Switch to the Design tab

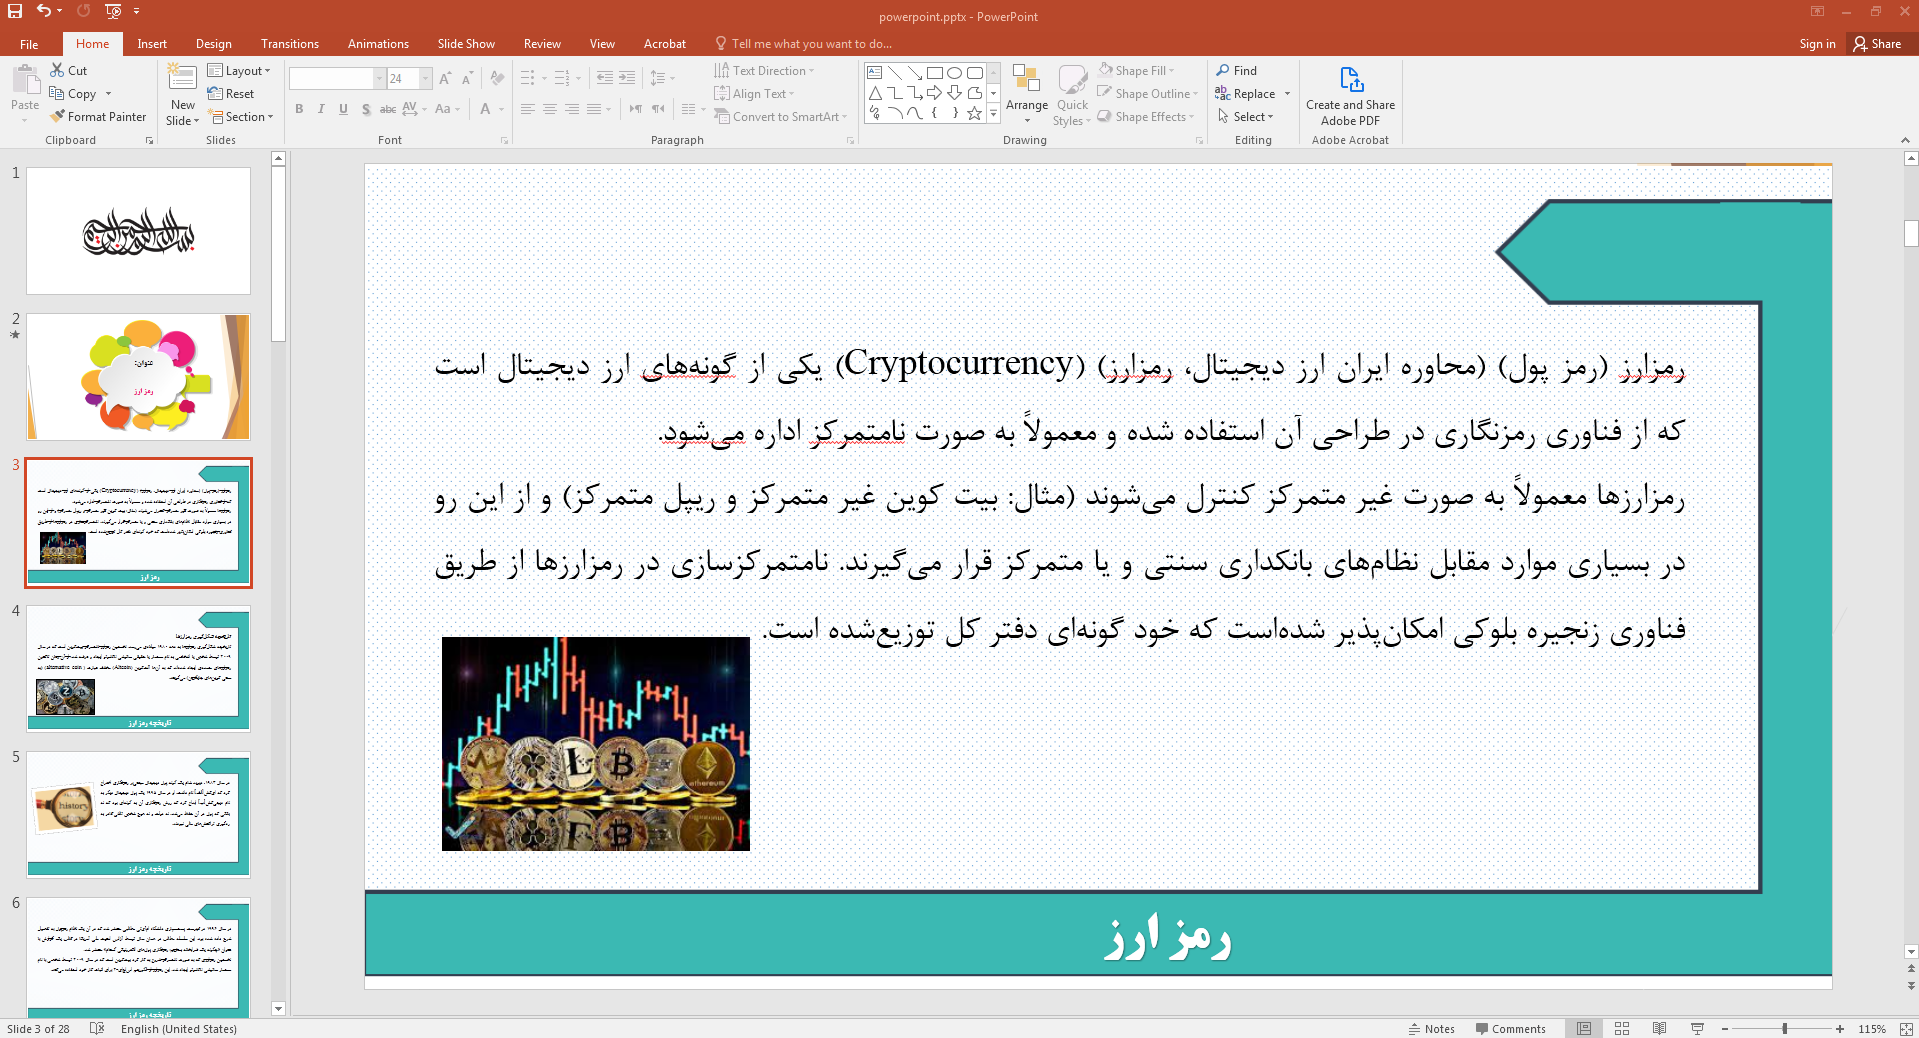tap(213, 44)
